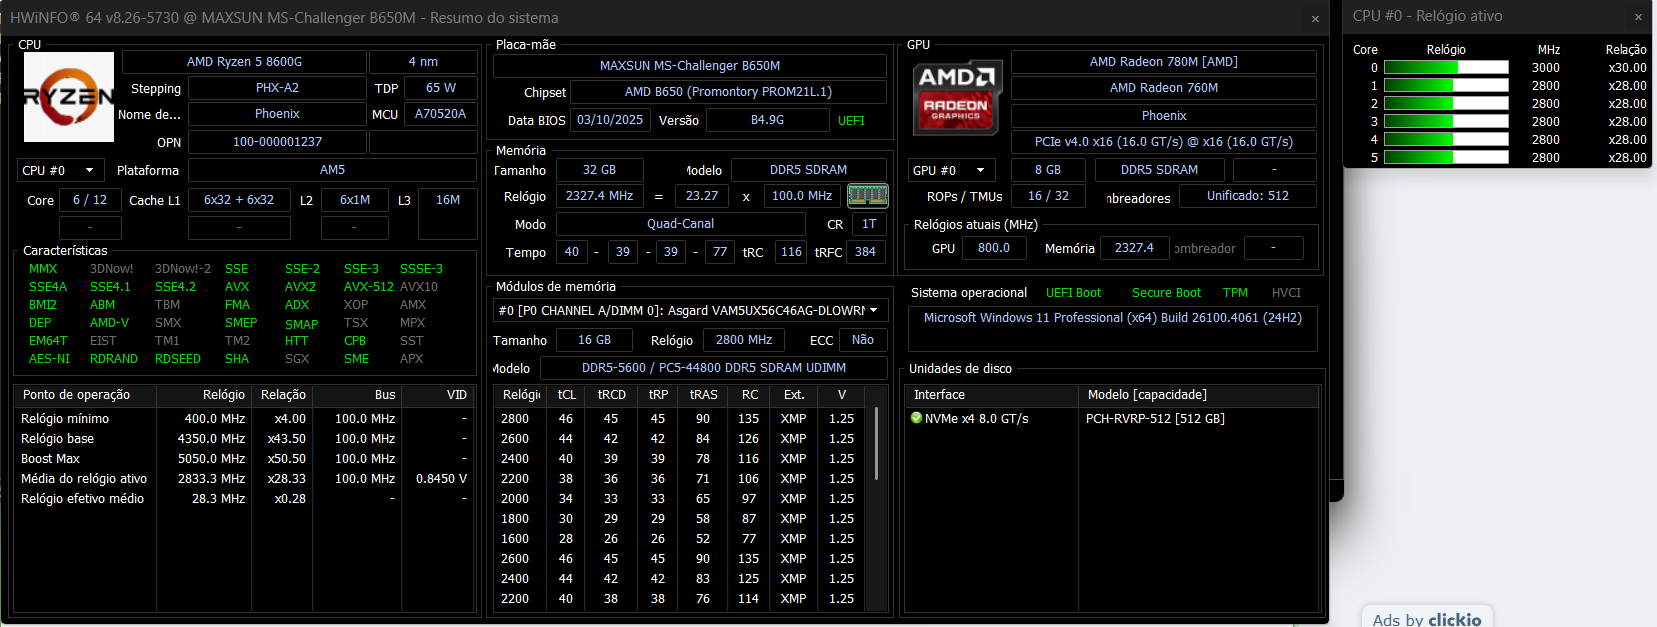Click the AMD Radeon Graphics logo

(955, 98)
